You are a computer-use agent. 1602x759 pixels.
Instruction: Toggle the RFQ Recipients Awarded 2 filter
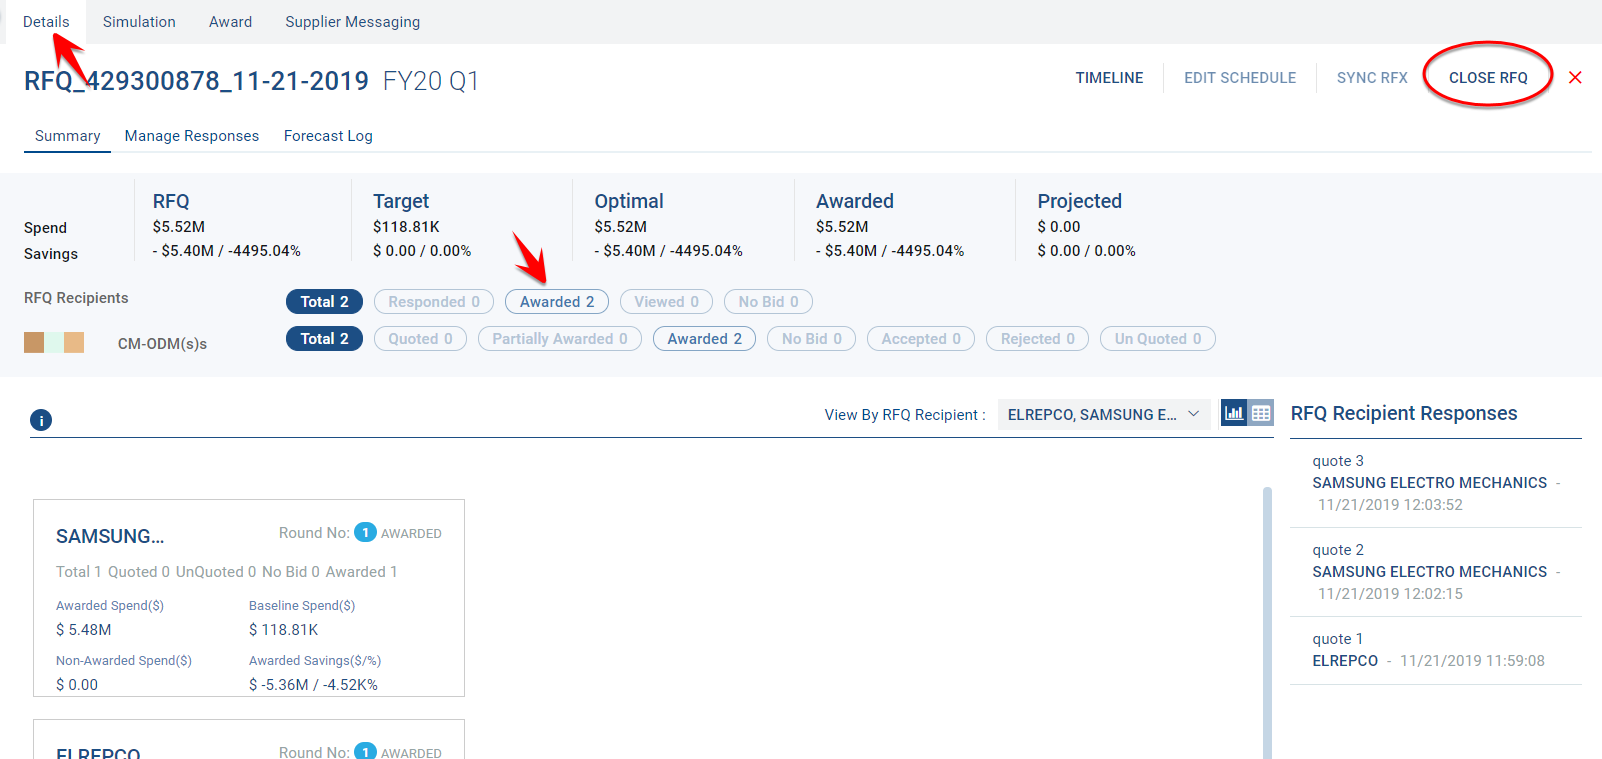coord(556,302)
